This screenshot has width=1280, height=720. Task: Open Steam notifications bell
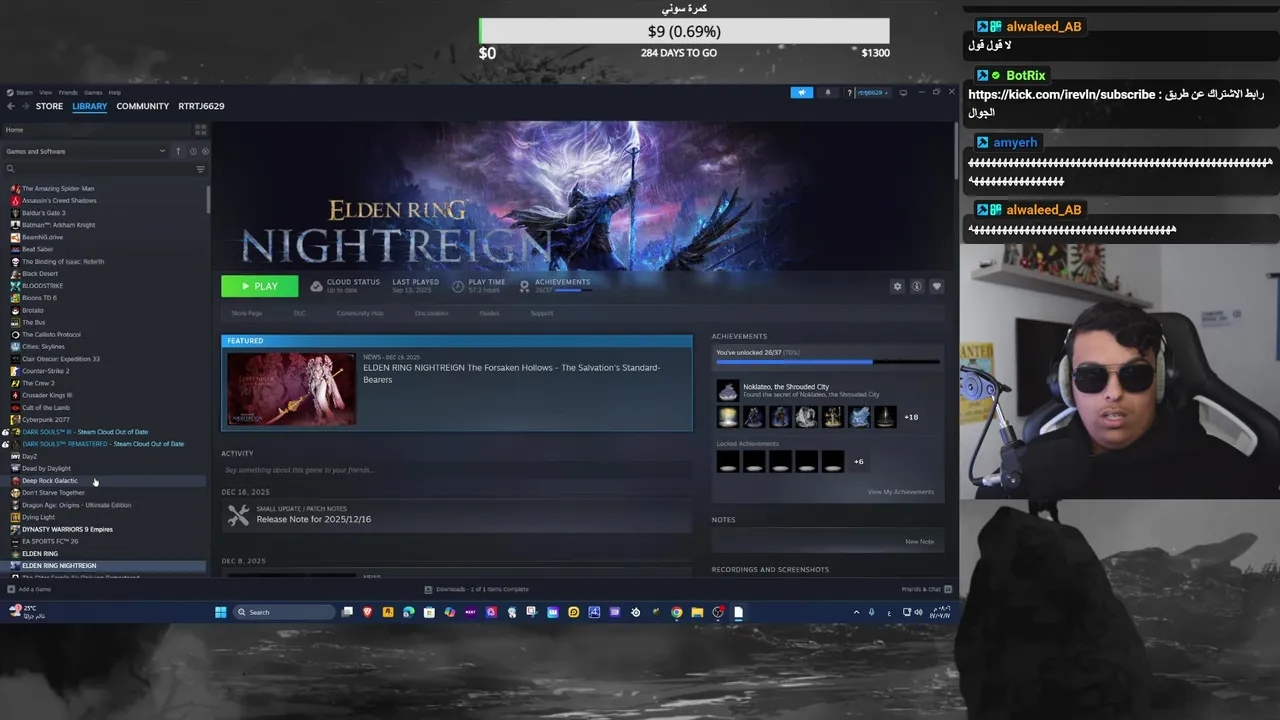(x=827, y=92)
